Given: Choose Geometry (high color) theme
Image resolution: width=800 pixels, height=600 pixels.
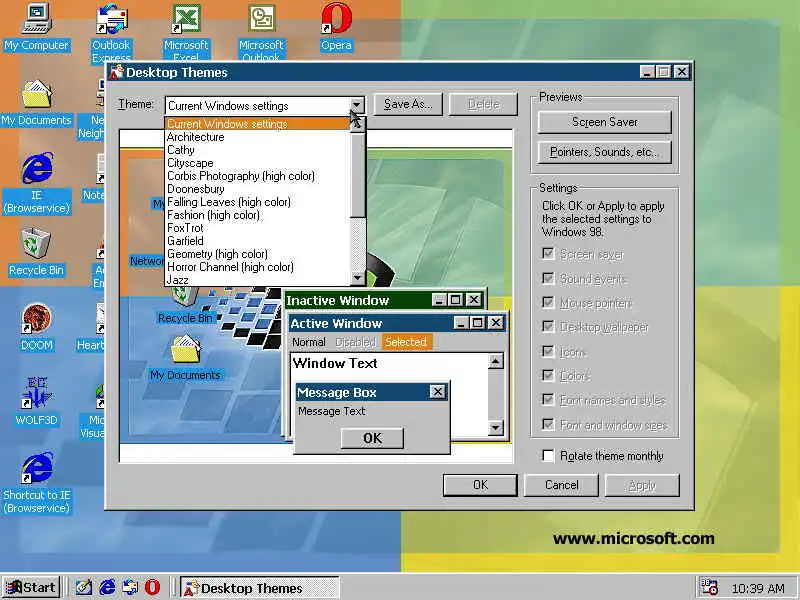Looking at the screenshot, I should (258, 254).
